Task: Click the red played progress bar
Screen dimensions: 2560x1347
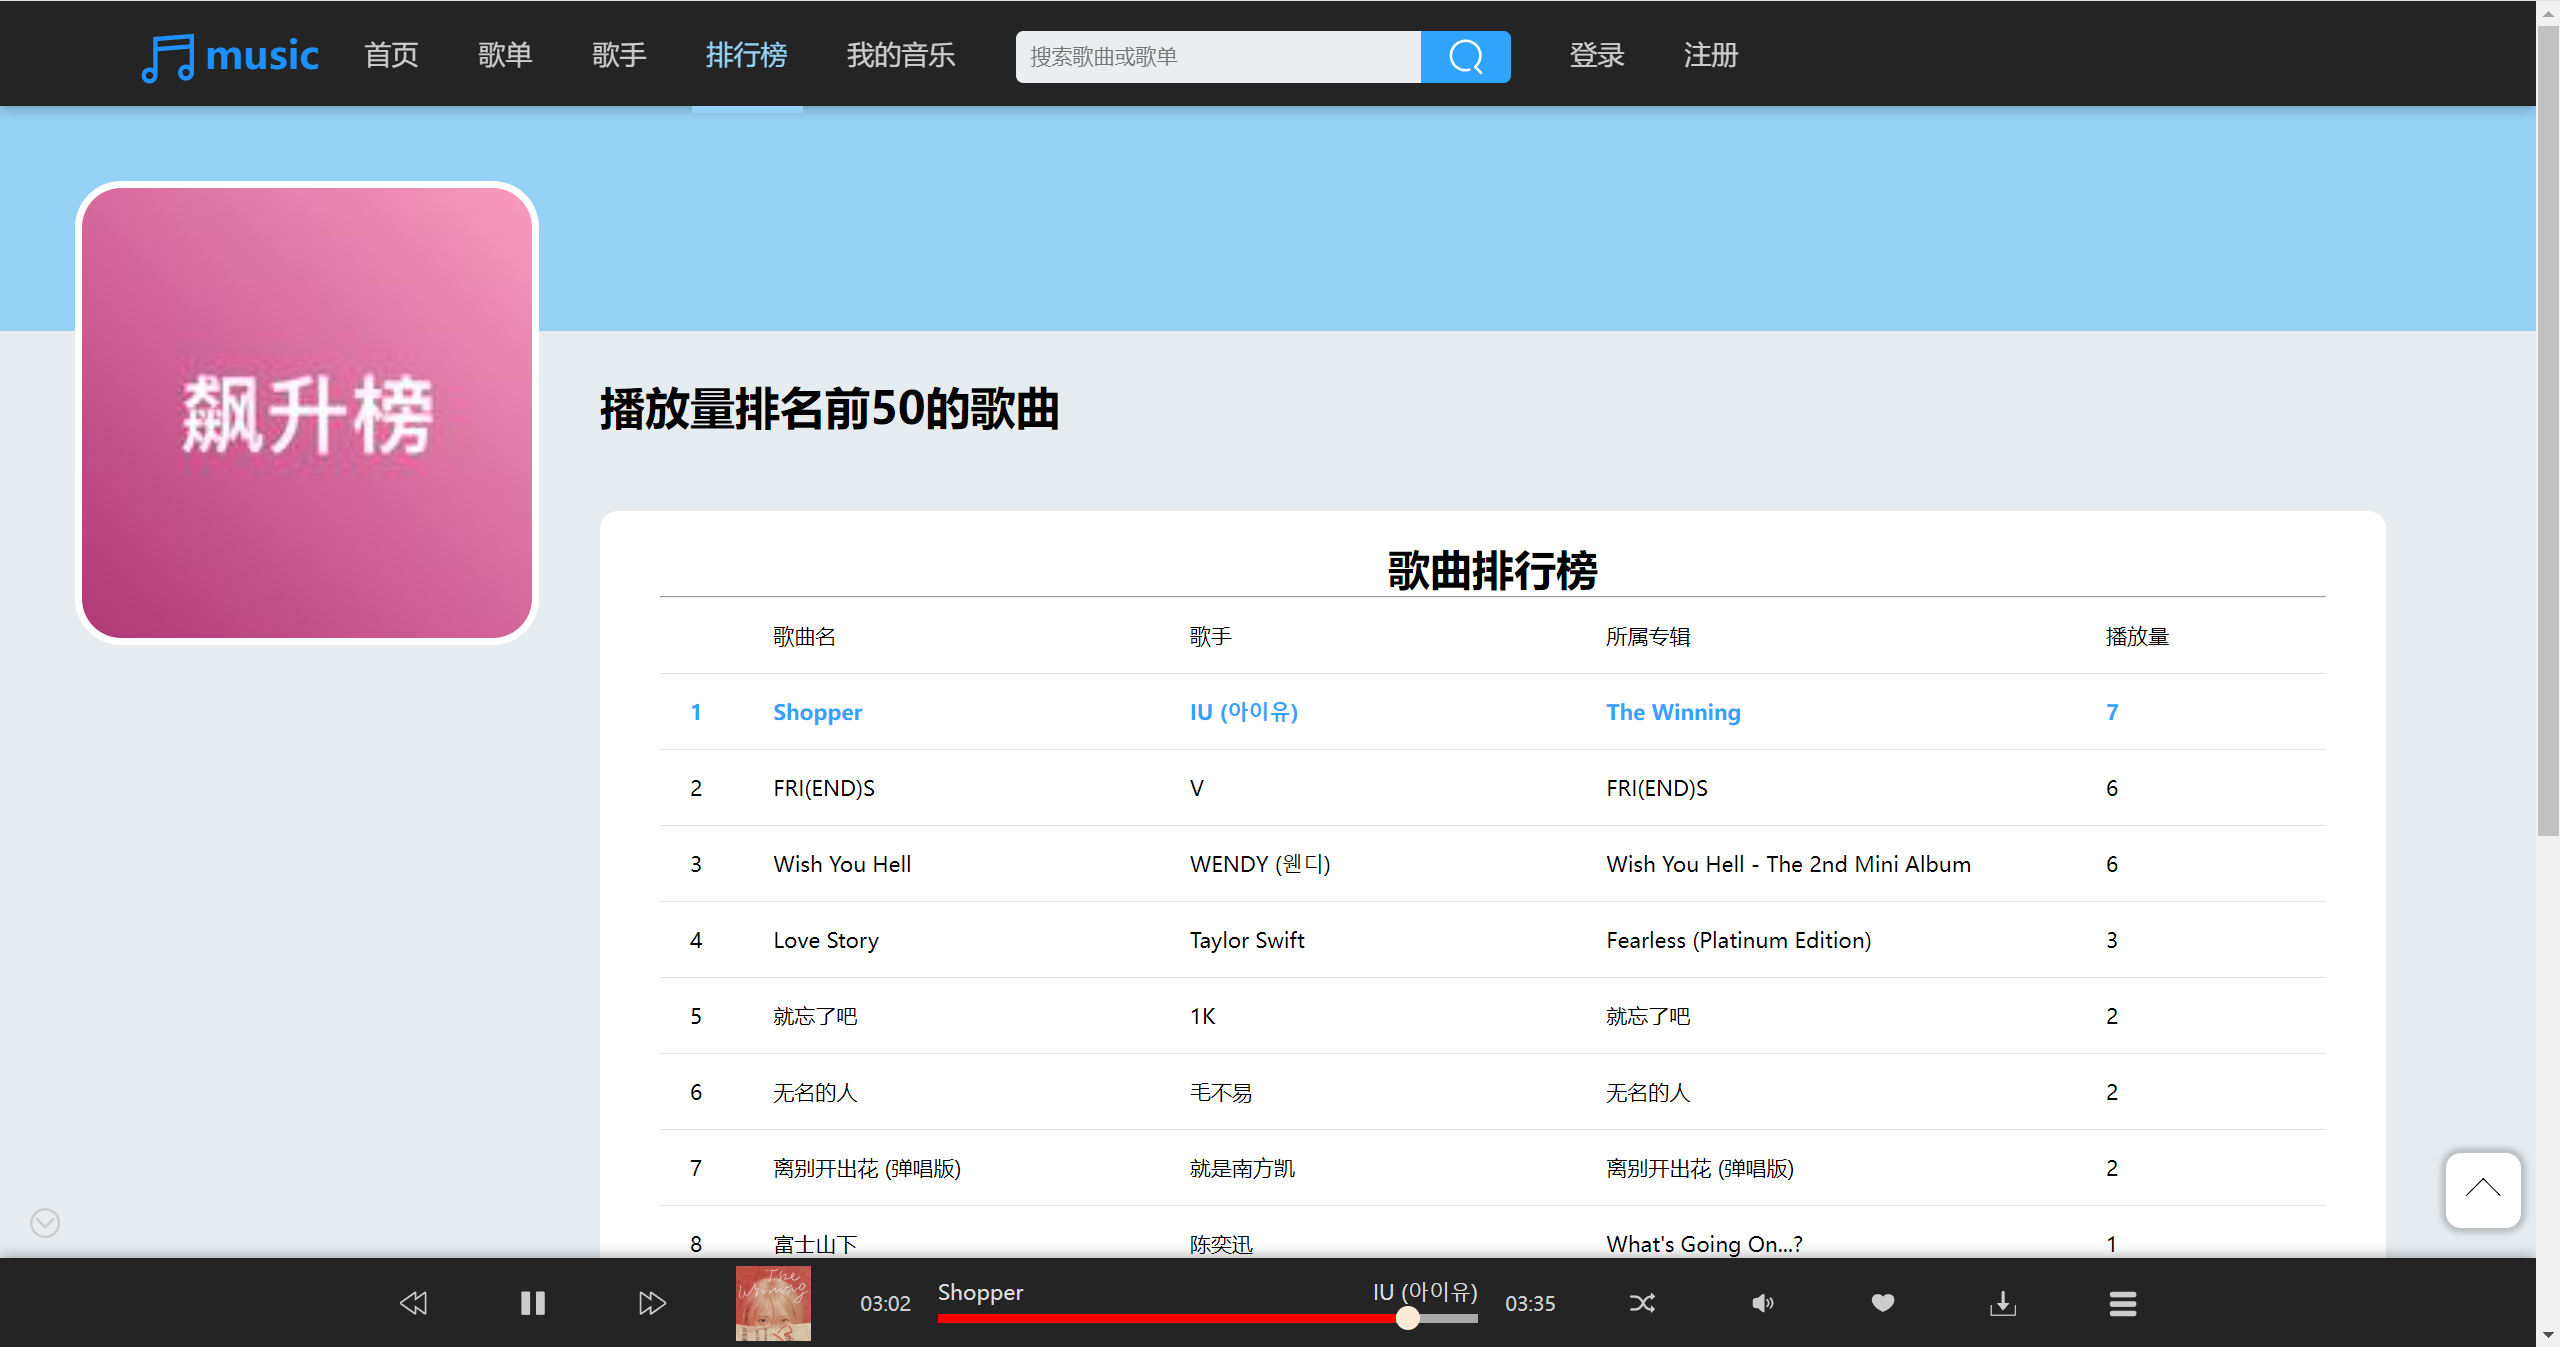Action: [1172, 1319]
